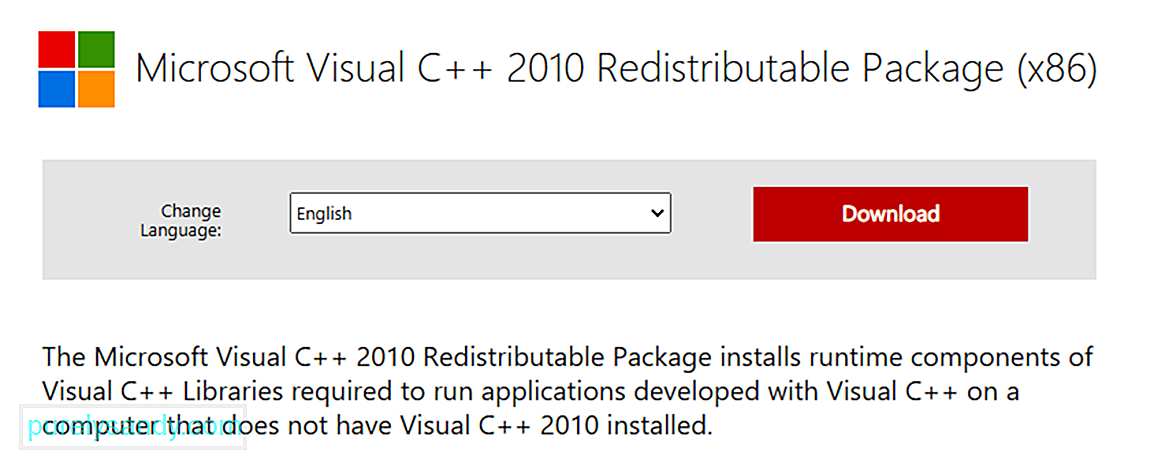Viewport: 1169px width, 460px height.
Task: Click the Microsoft four-square logo
Action: point(77,69)
